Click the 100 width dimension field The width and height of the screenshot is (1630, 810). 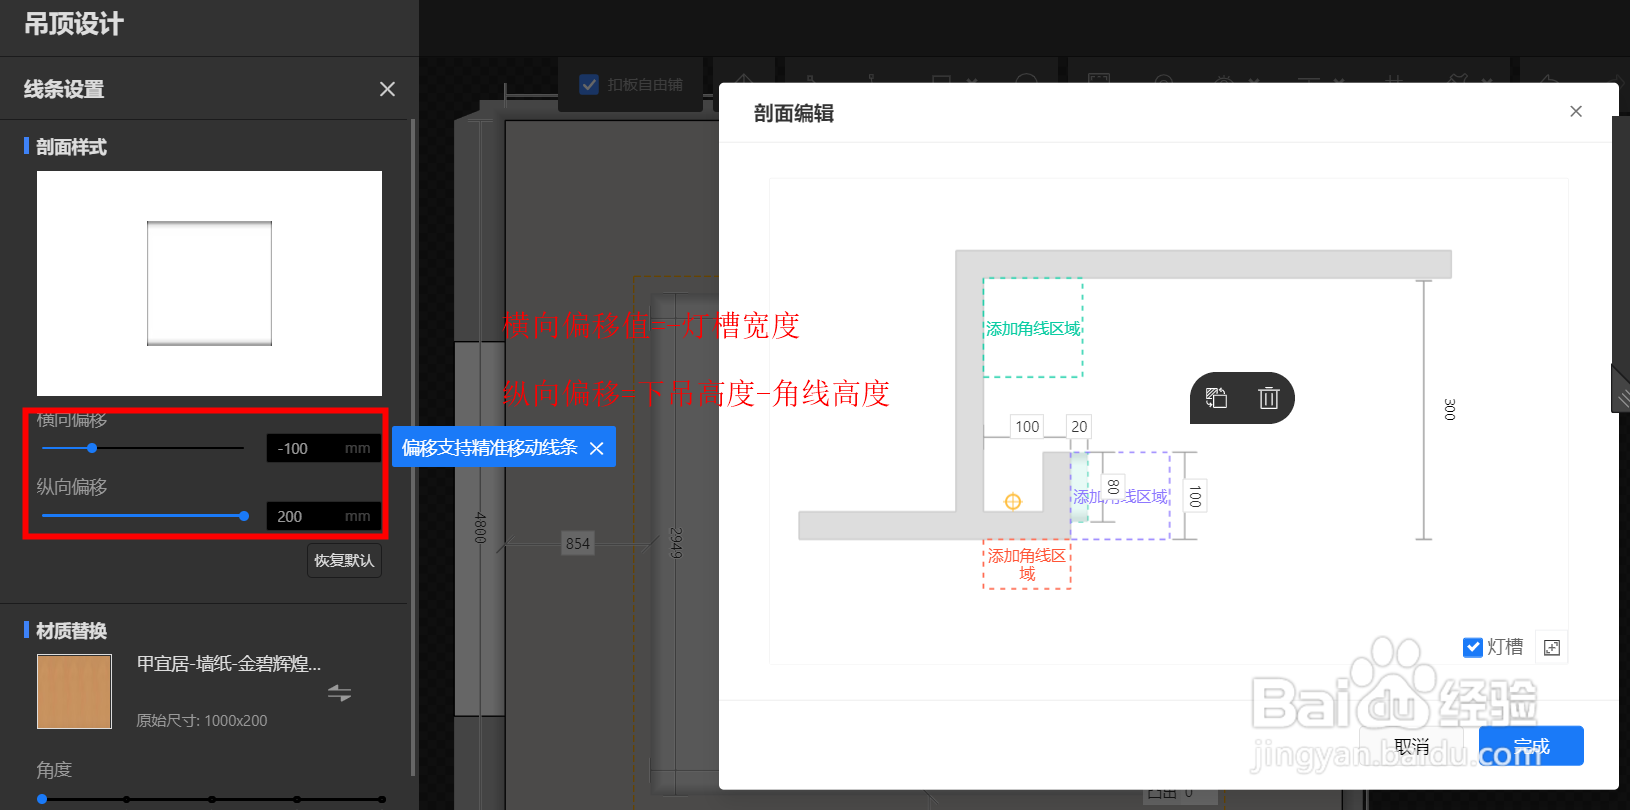coord(1027,427)
